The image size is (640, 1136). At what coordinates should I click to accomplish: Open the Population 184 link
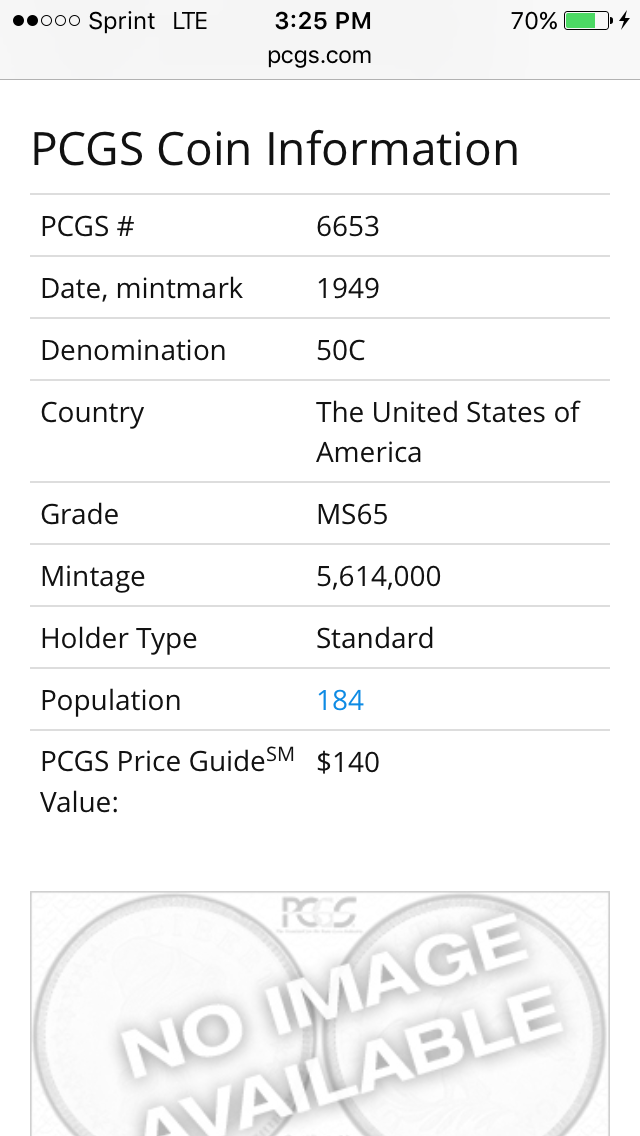pyautogui.click(x=340, y=700)
